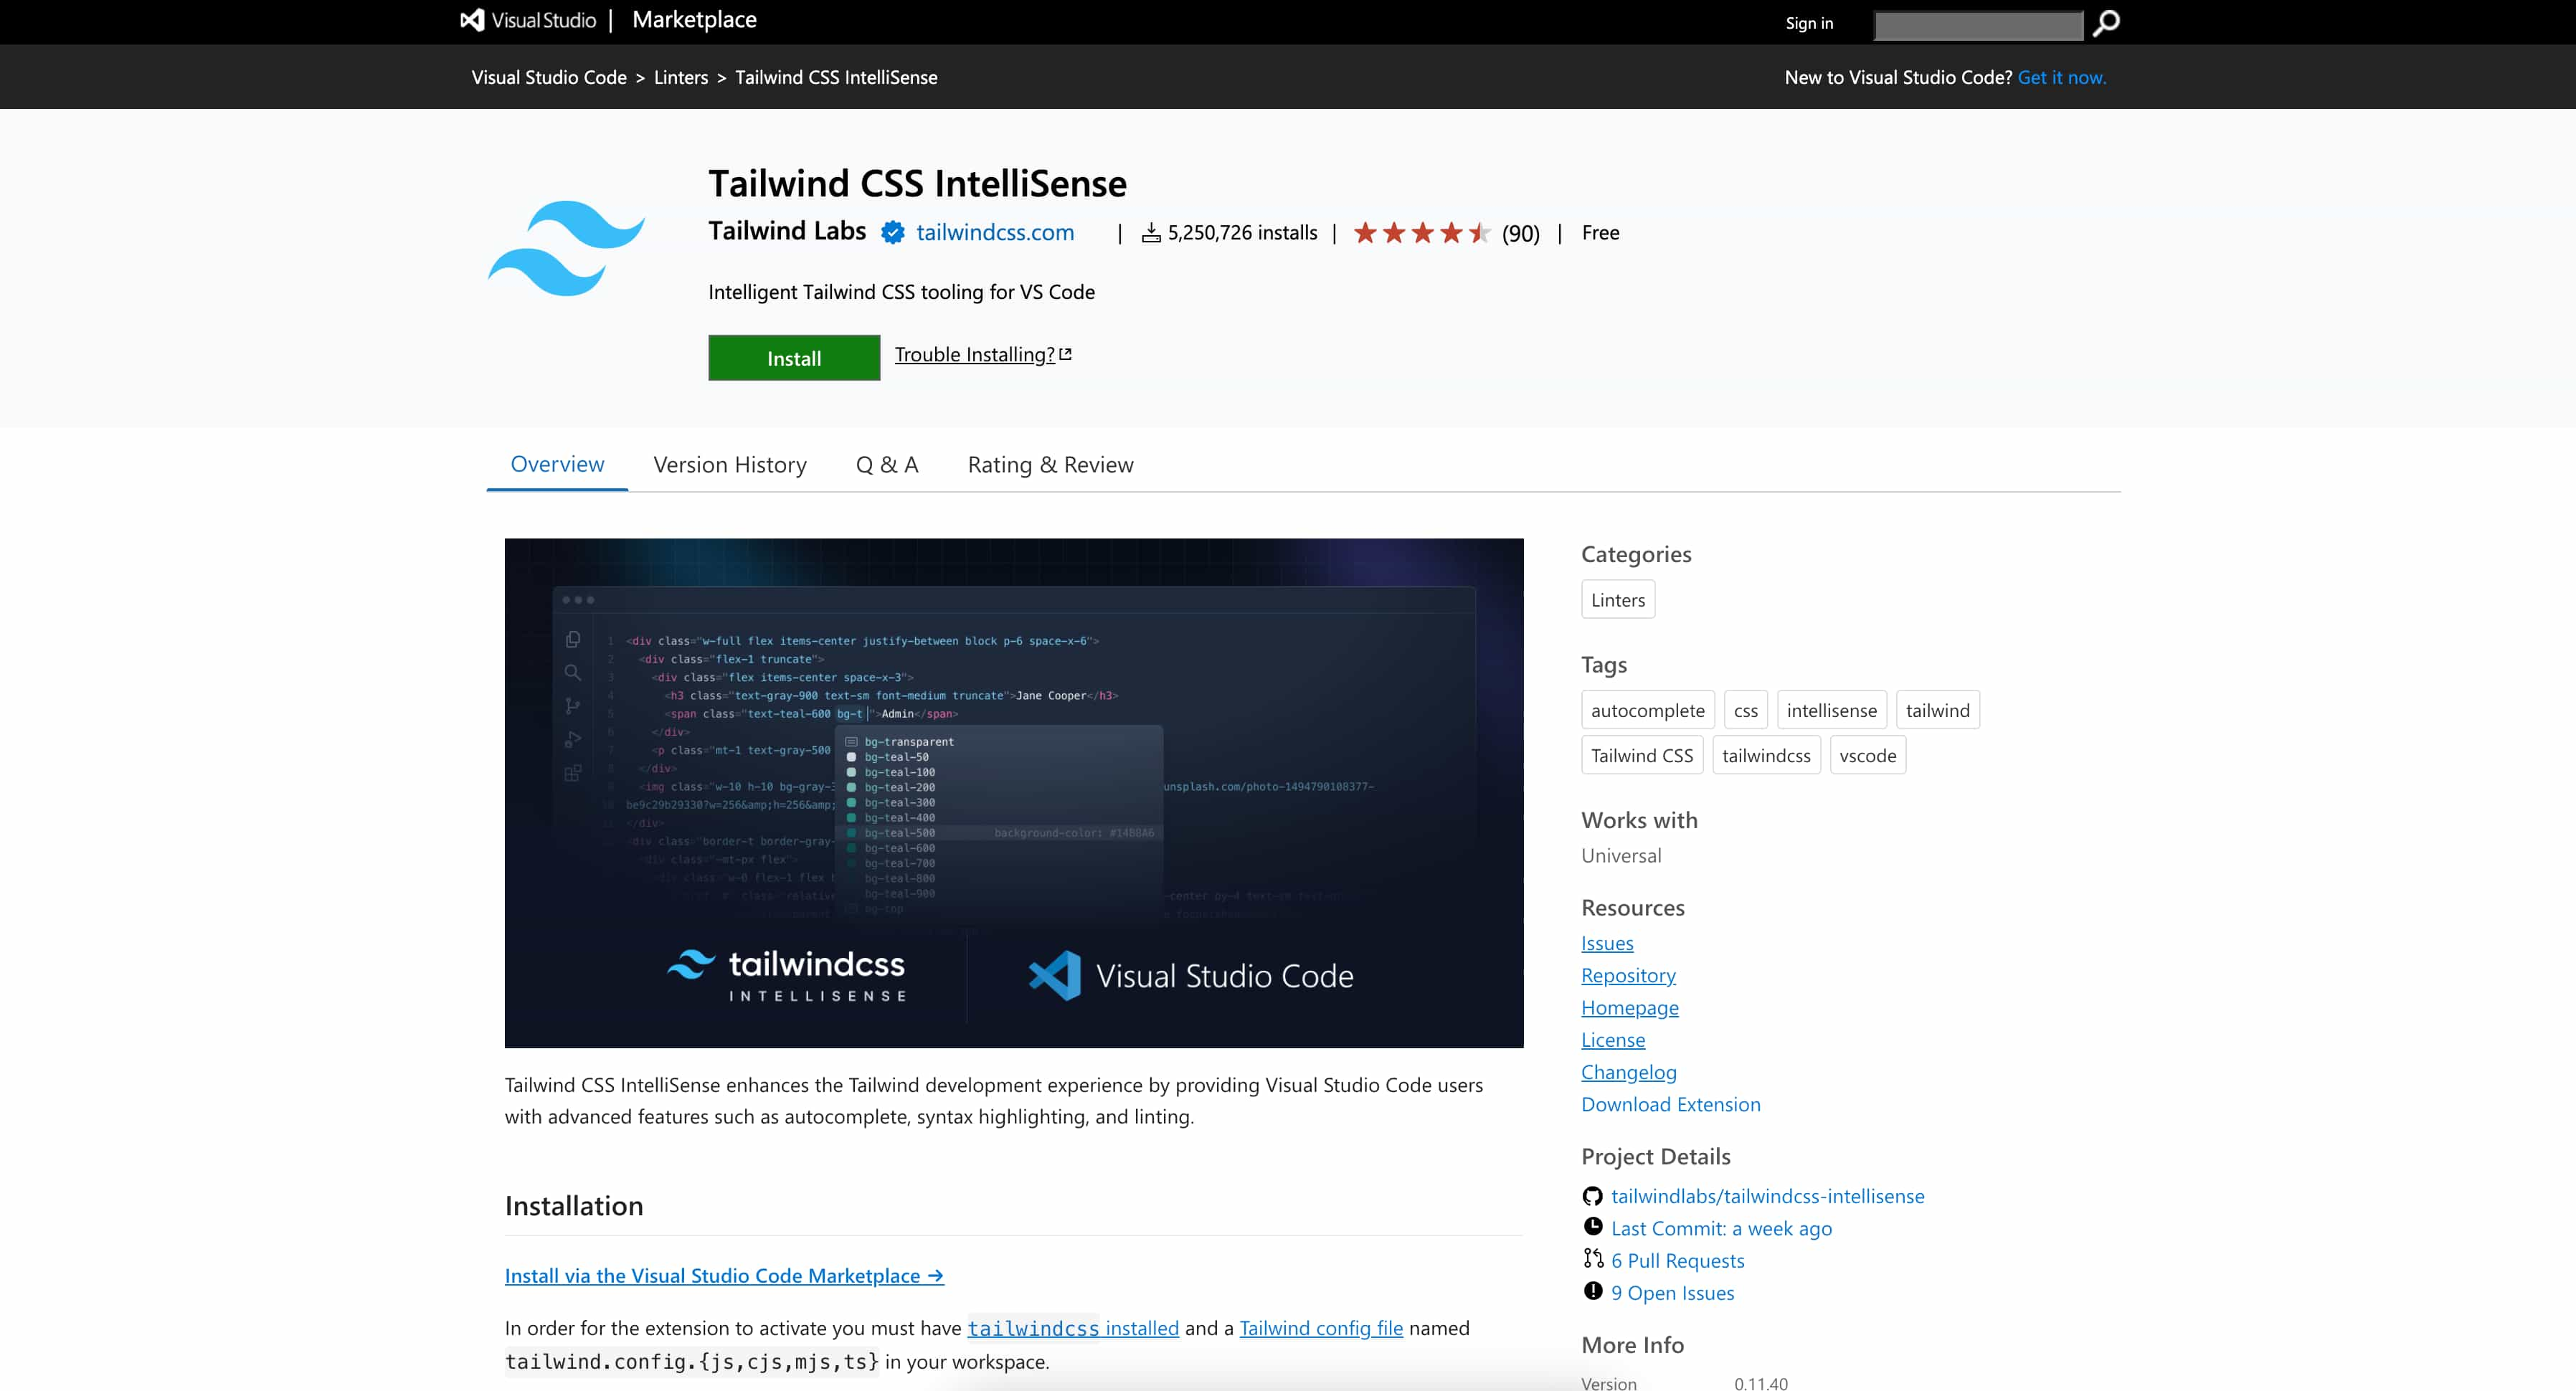
Task: Click the Marketplace header link
Action: (694, 20)
